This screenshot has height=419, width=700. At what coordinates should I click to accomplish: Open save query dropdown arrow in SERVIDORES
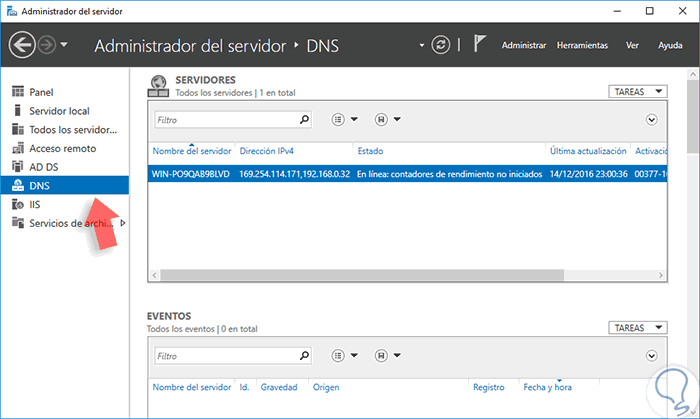(397, 119)
